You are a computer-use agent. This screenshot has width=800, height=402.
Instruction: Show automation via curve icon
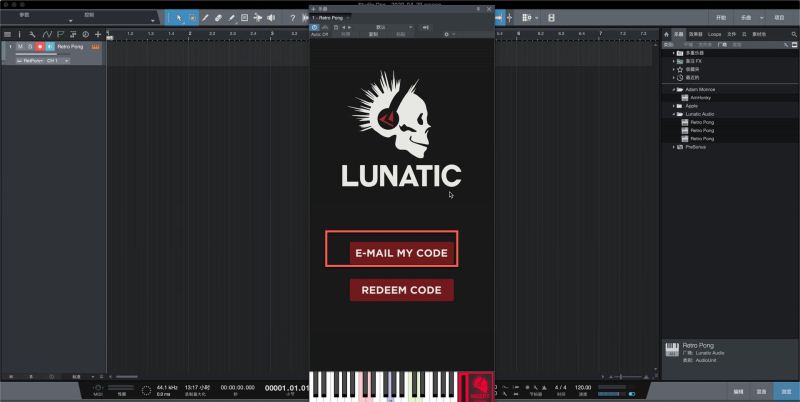click(x=47, y=35)
